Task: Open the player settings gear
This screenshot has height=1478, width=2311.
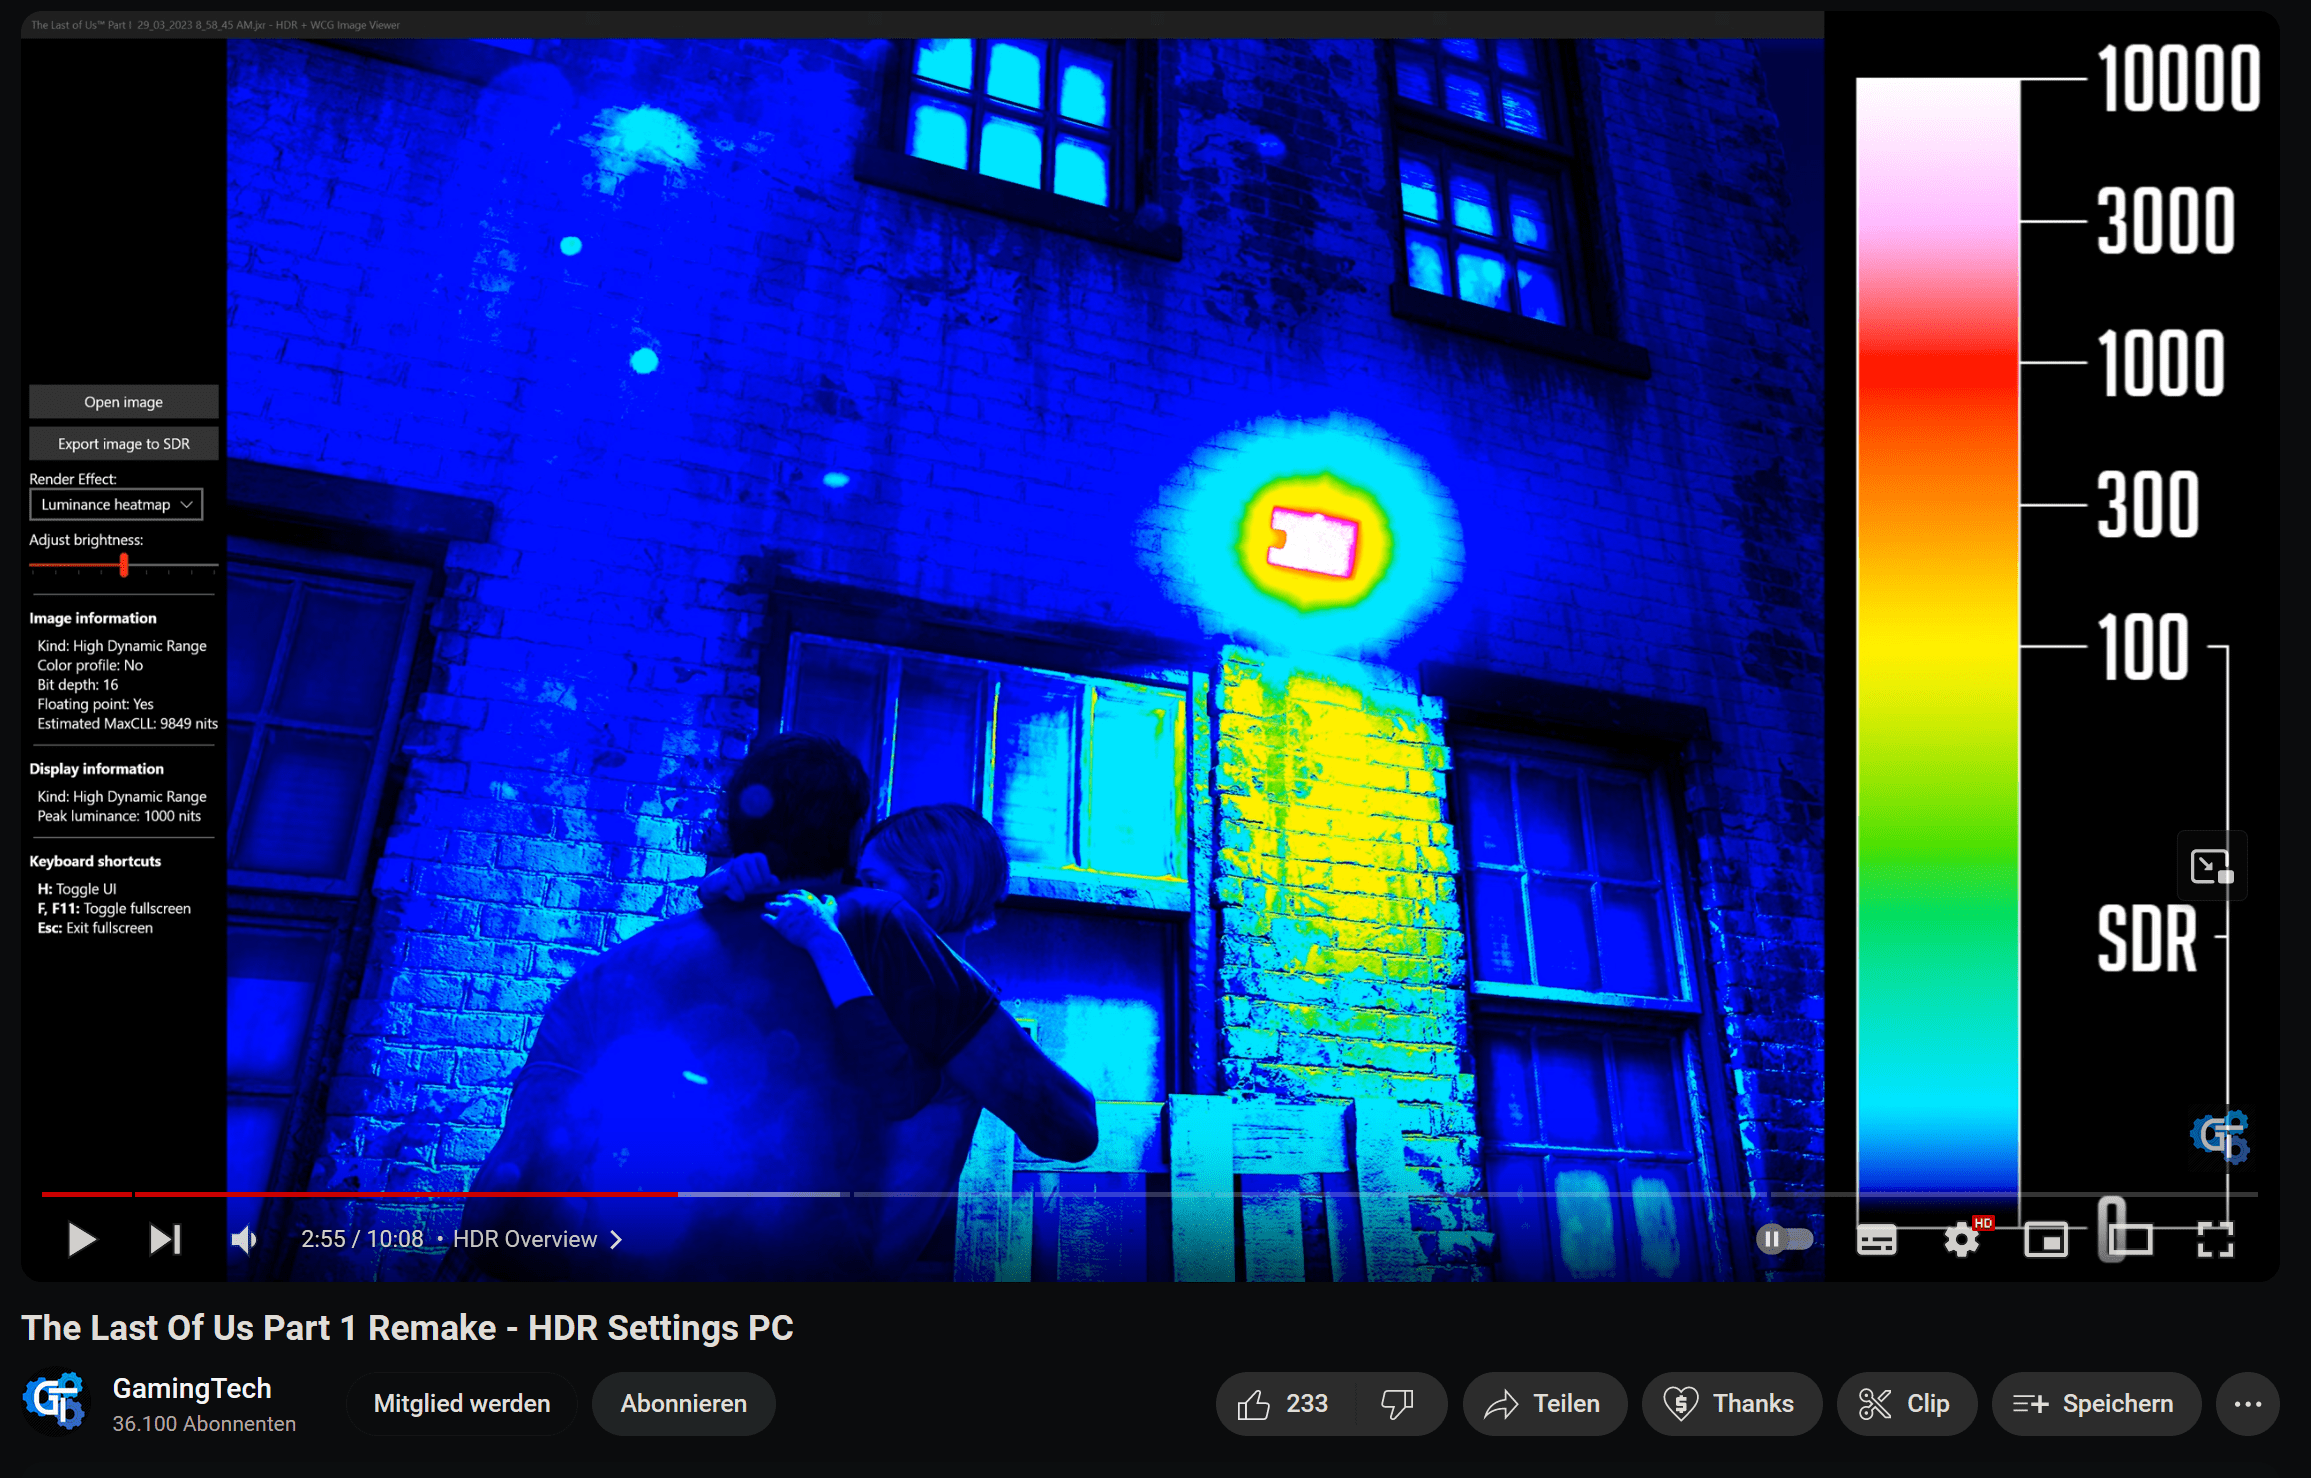Action: 1961,1240
